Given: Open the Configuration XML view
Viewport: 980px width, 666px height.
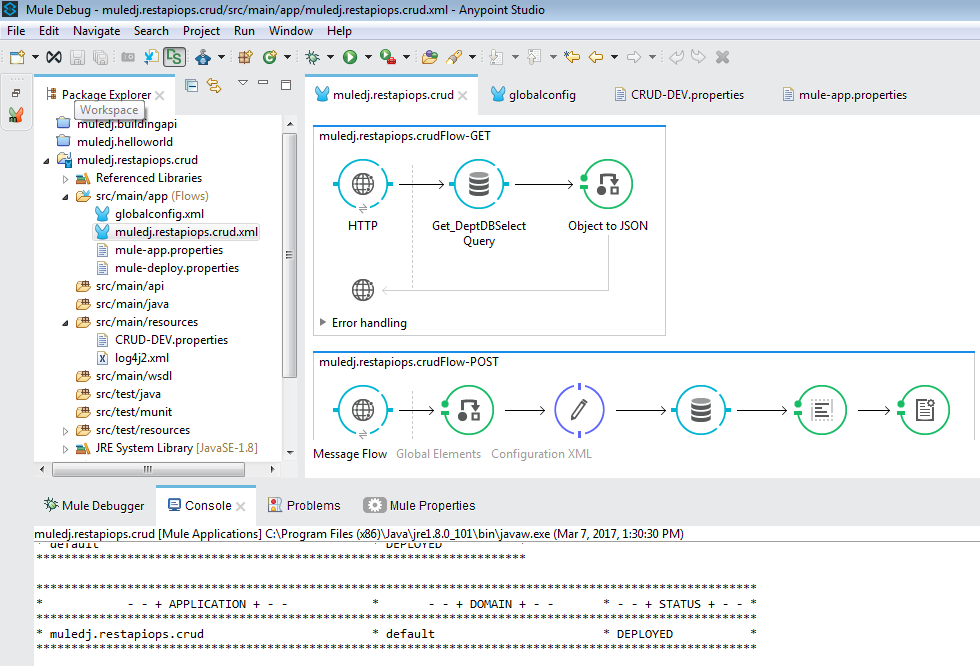Looking at the screenshot, I should pyautogui.click(x=541, y=452).
